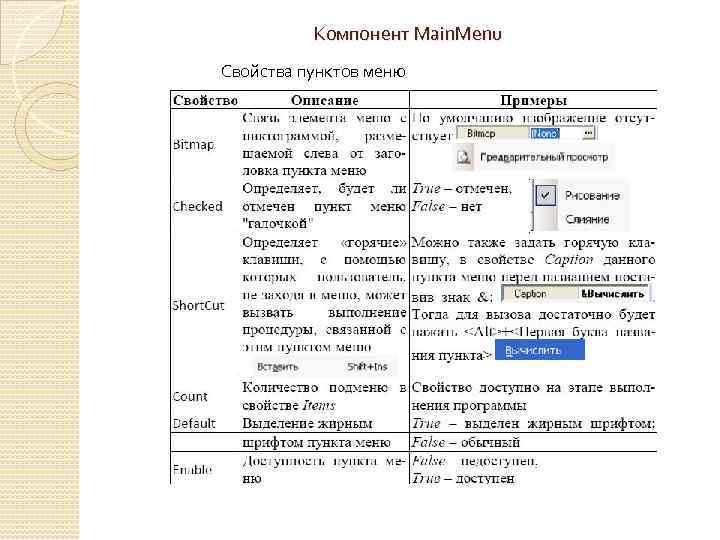Click the text True – отмечен
720x540 pixels.
(461, 188)
